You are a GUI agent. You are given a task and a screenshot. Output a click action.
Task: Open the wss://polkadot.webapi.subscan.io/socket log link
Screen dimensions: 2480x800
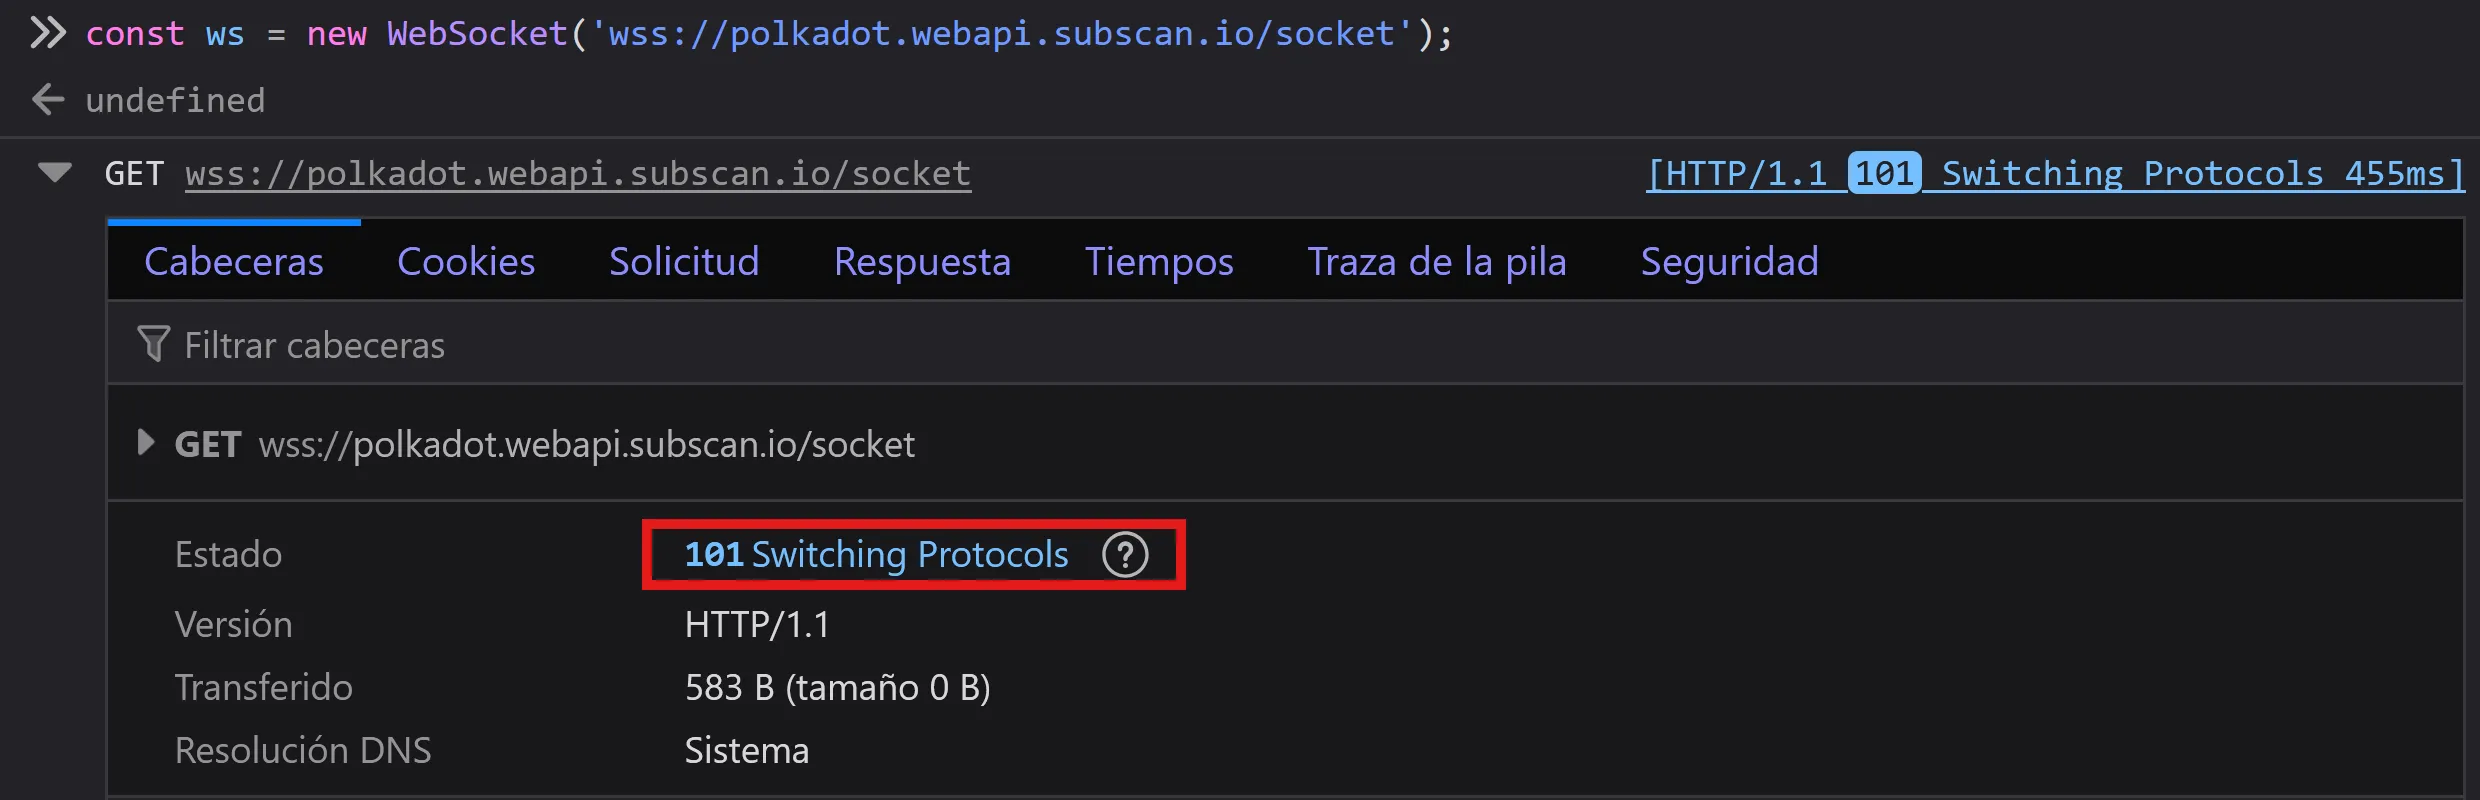578,174
